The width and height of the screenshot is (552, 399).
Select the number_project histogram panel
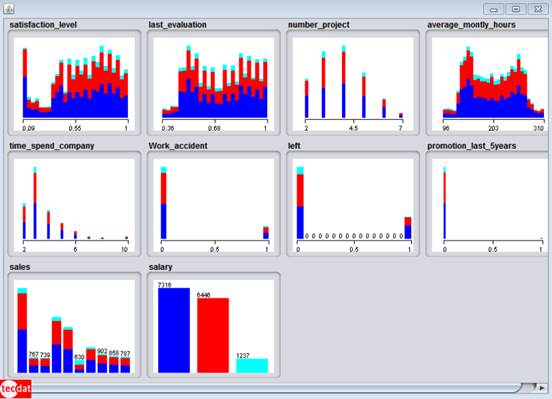tap(353, 83)
